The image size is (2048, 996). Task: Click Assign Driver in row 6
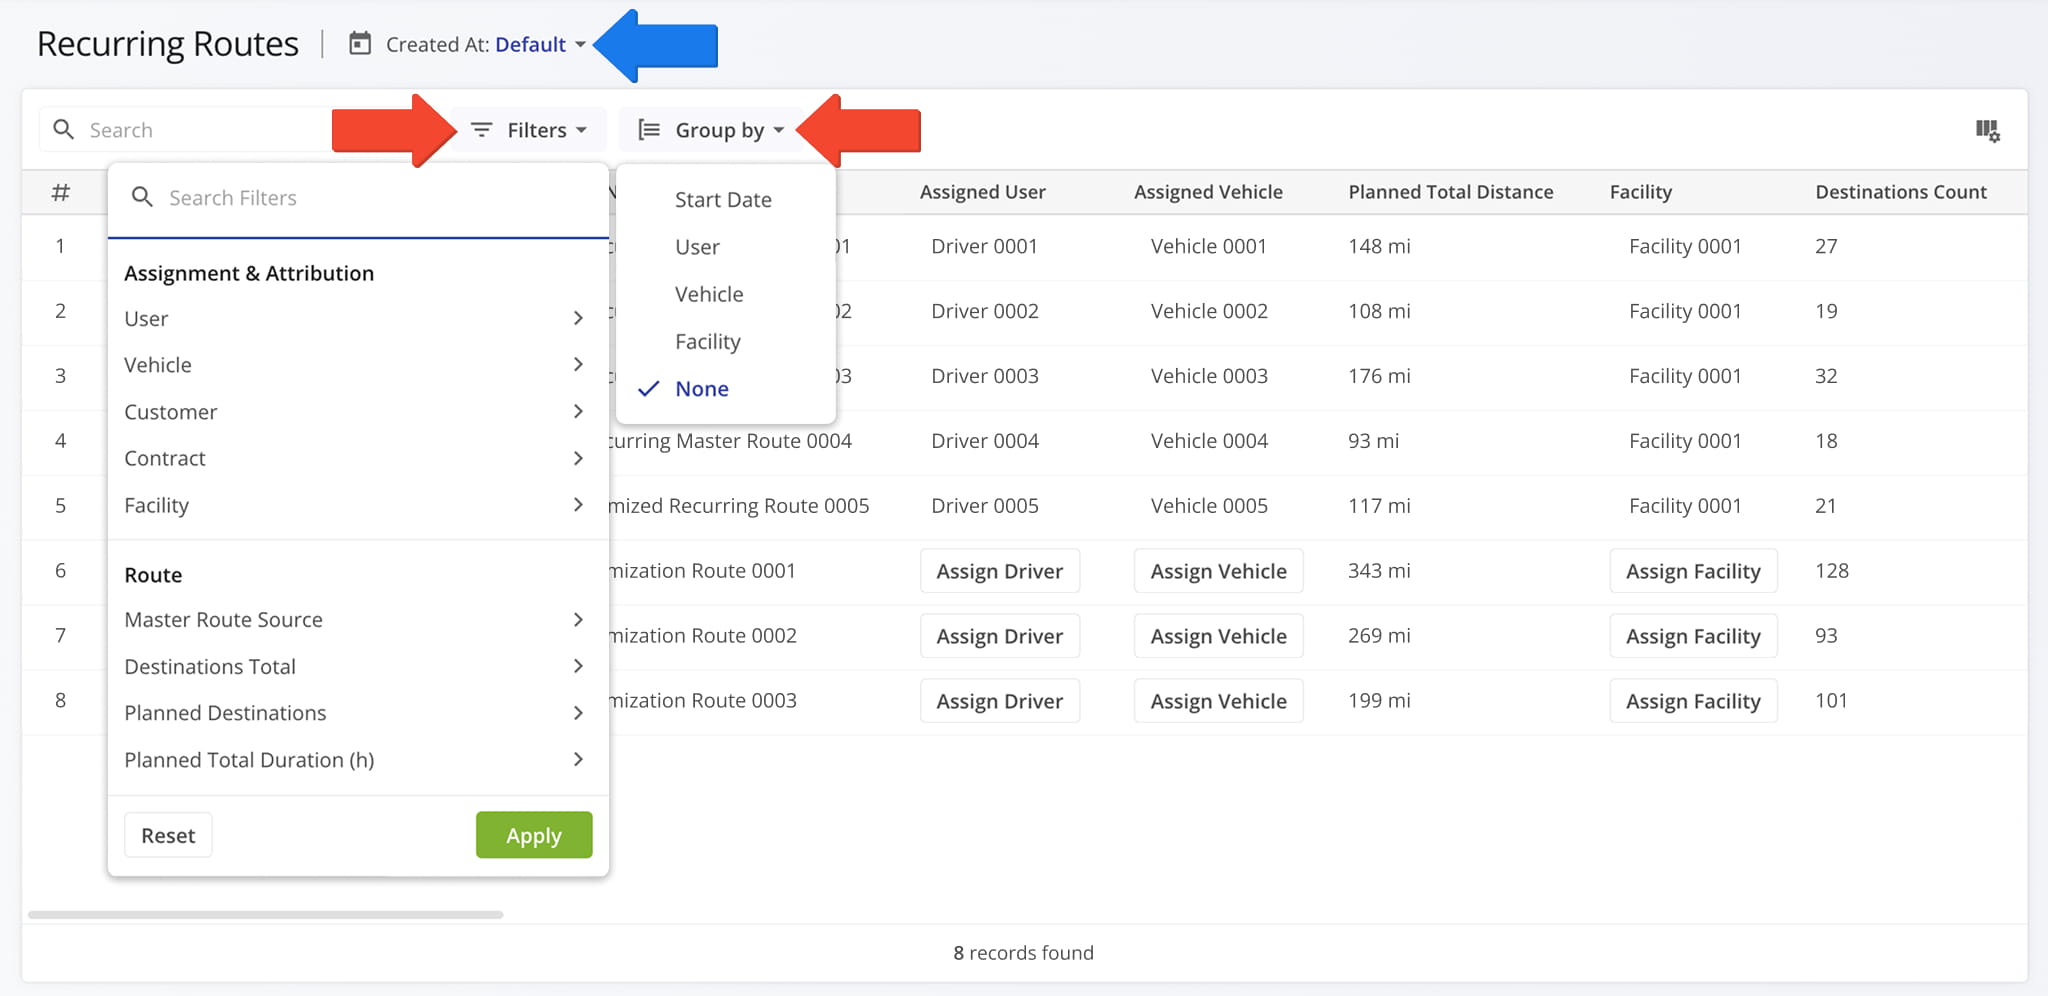(x=999, y=571)
